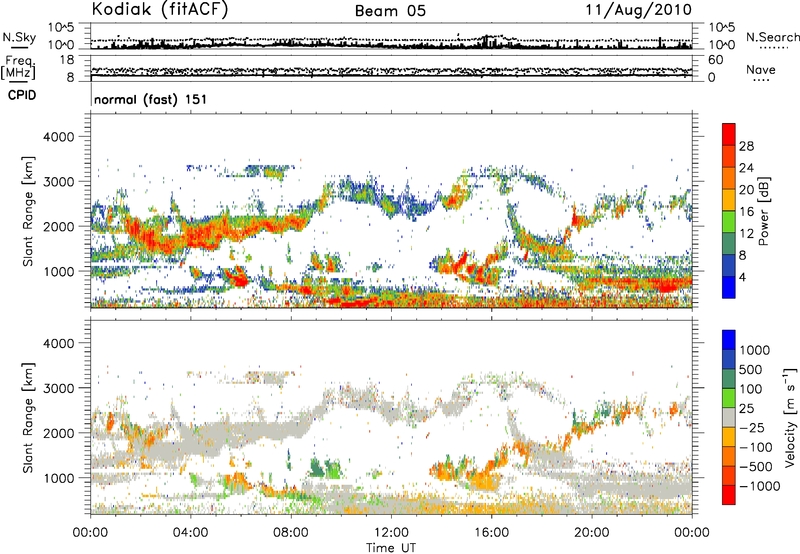Click the '16' tick on Power colorbar
Image resolution: width=800 pixels, height=554 pixels.
tap(746, 212)
